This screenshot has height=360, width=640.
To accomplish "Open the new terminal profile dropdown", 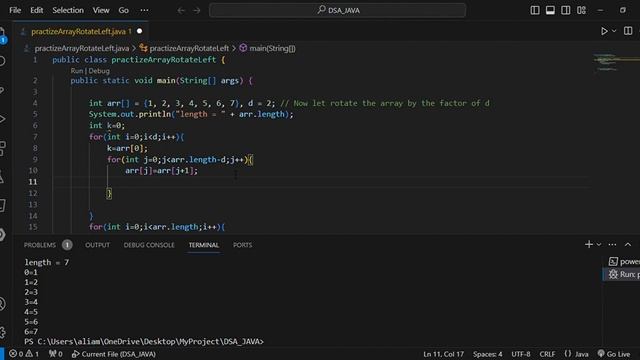I will [599, 244].
